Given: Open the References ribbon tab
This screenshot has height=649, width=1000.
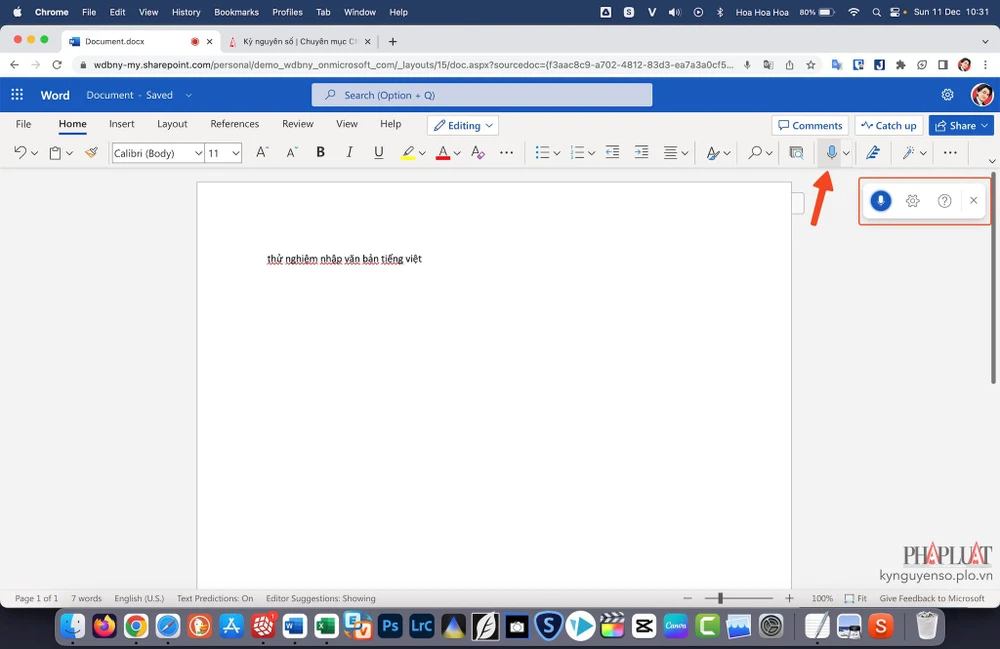Looking at the screenshot, I should click(234, 124).
